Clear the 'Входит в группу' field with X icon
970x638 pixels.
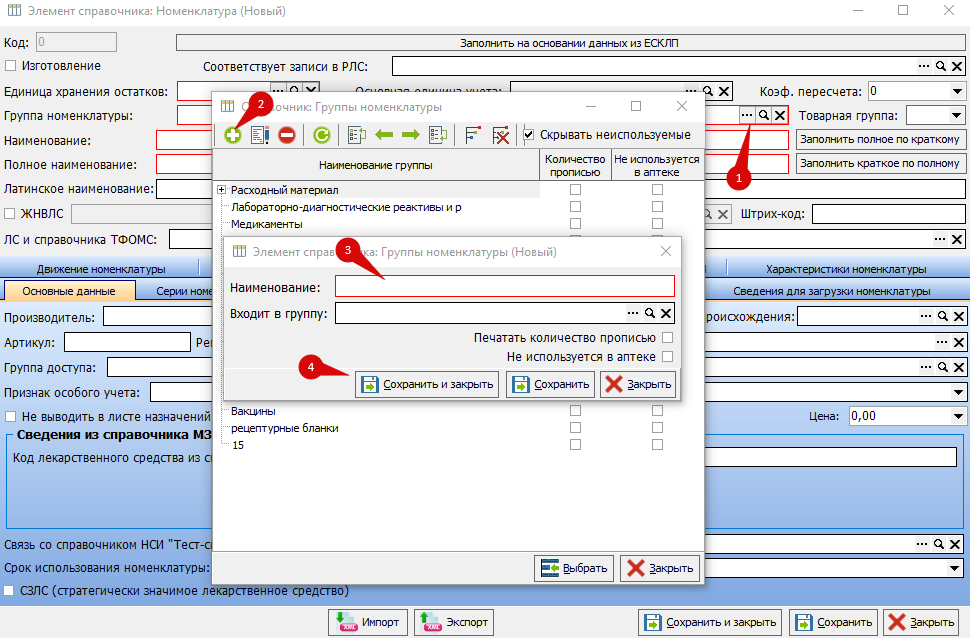click(x=666, y=314)
